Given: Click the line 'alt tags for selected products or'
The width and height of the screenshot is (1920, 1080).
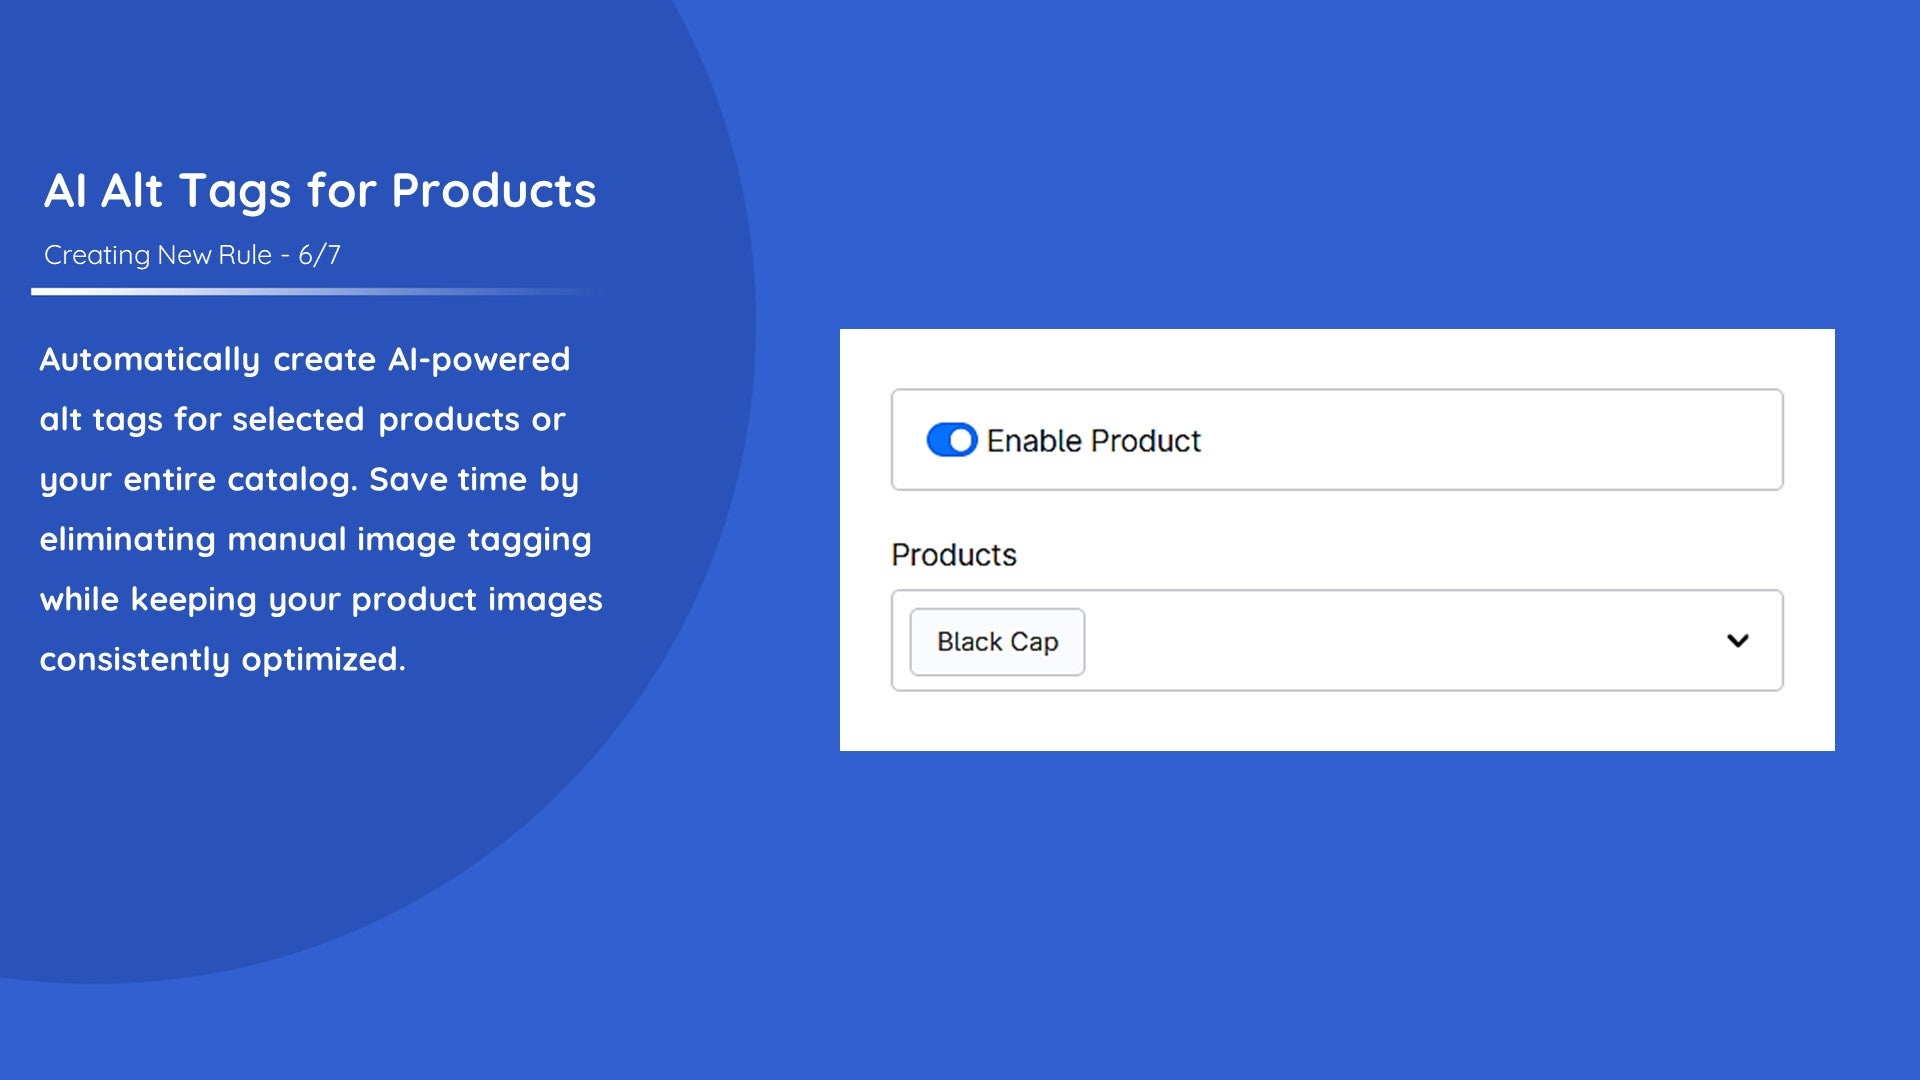Looking at the screenshot, I should point(303,419).
